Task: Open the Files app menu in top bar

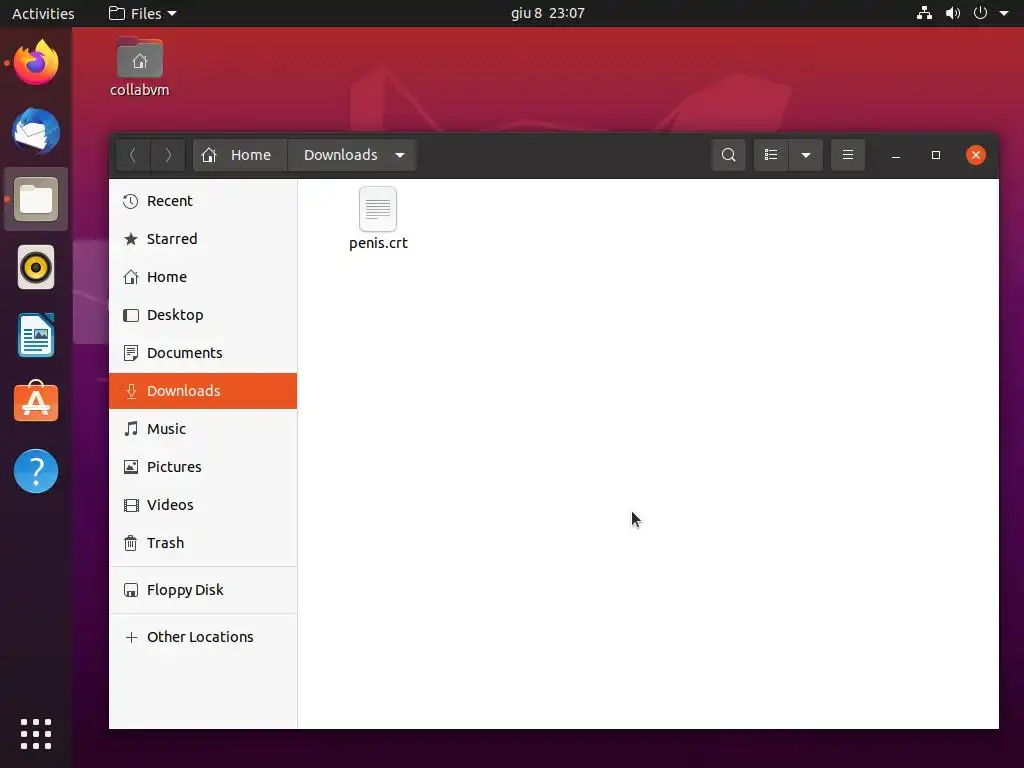Action: coord(142,13)
